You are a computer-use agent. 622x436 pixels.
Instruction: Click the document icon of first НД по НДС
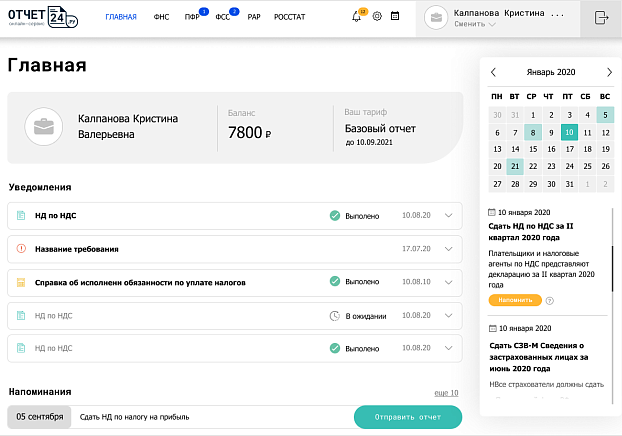[x=21, y=215]
